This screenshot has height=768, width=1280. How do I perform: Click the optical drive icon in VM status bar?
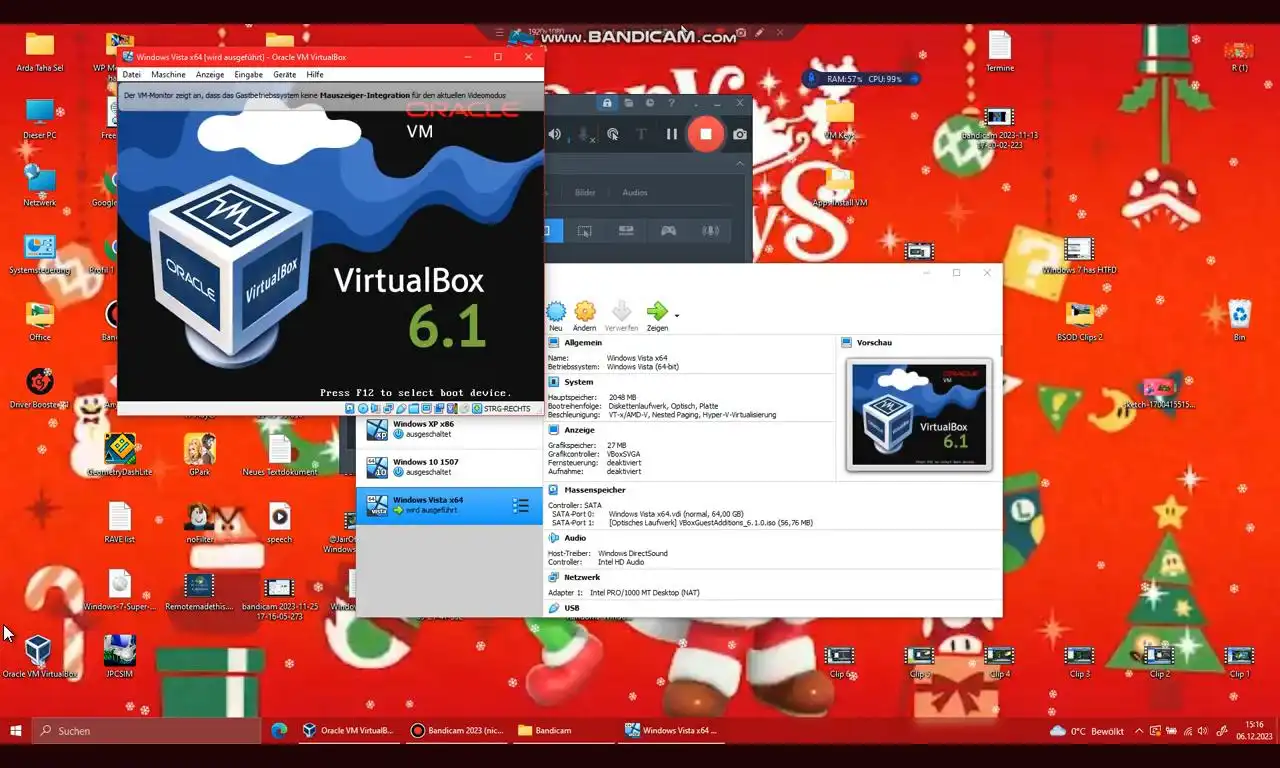pyautogui.click(x=363, y=408)
